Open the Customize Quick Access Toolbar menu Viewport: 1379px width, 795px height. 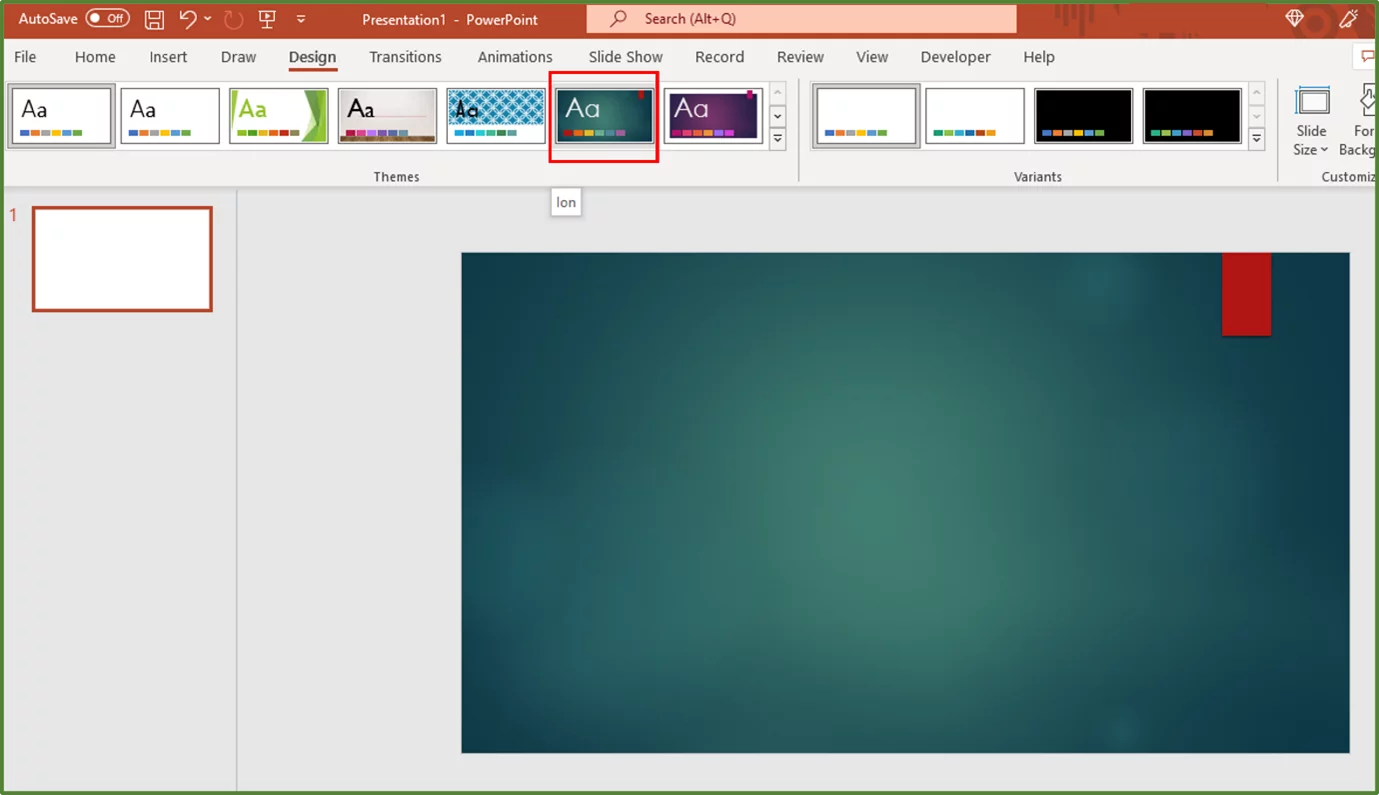pos(301,18)
